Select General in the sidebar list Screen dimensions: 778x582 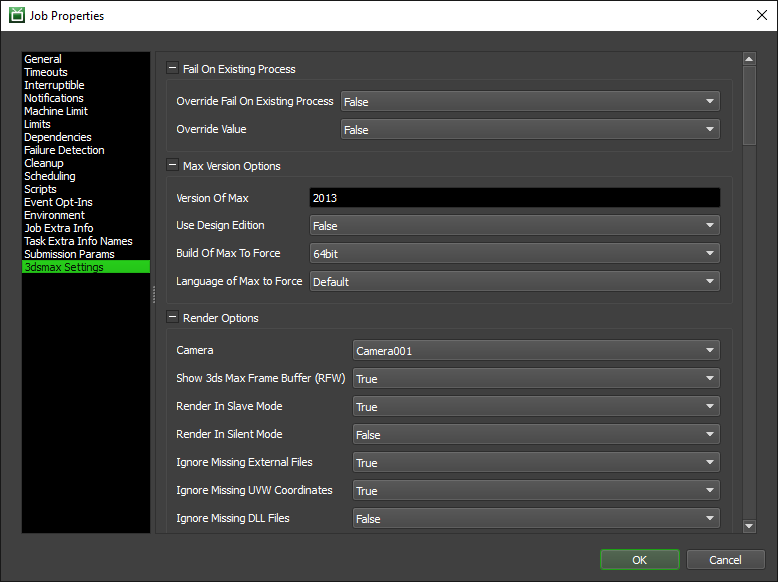point(43,59)
